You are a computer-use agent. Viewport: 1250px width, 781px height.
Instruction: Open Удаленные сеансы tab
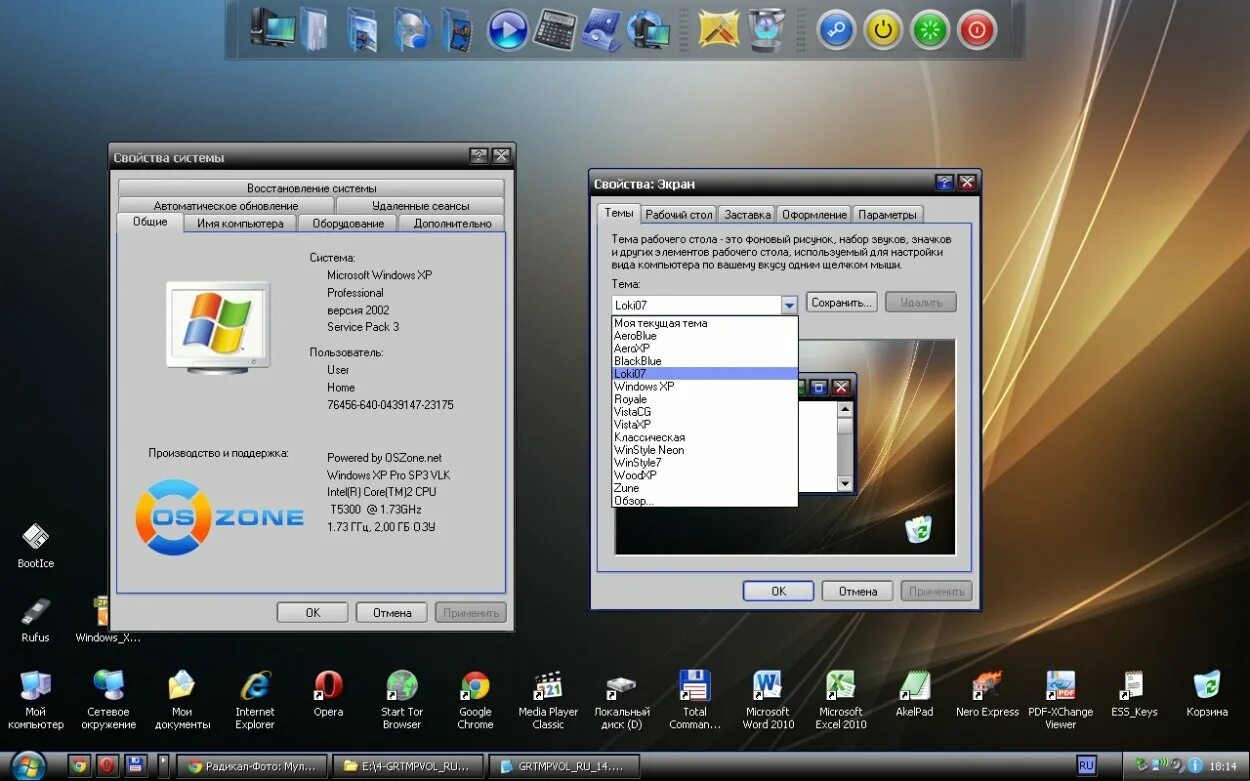pyautogui.click(x=420, y=205)
